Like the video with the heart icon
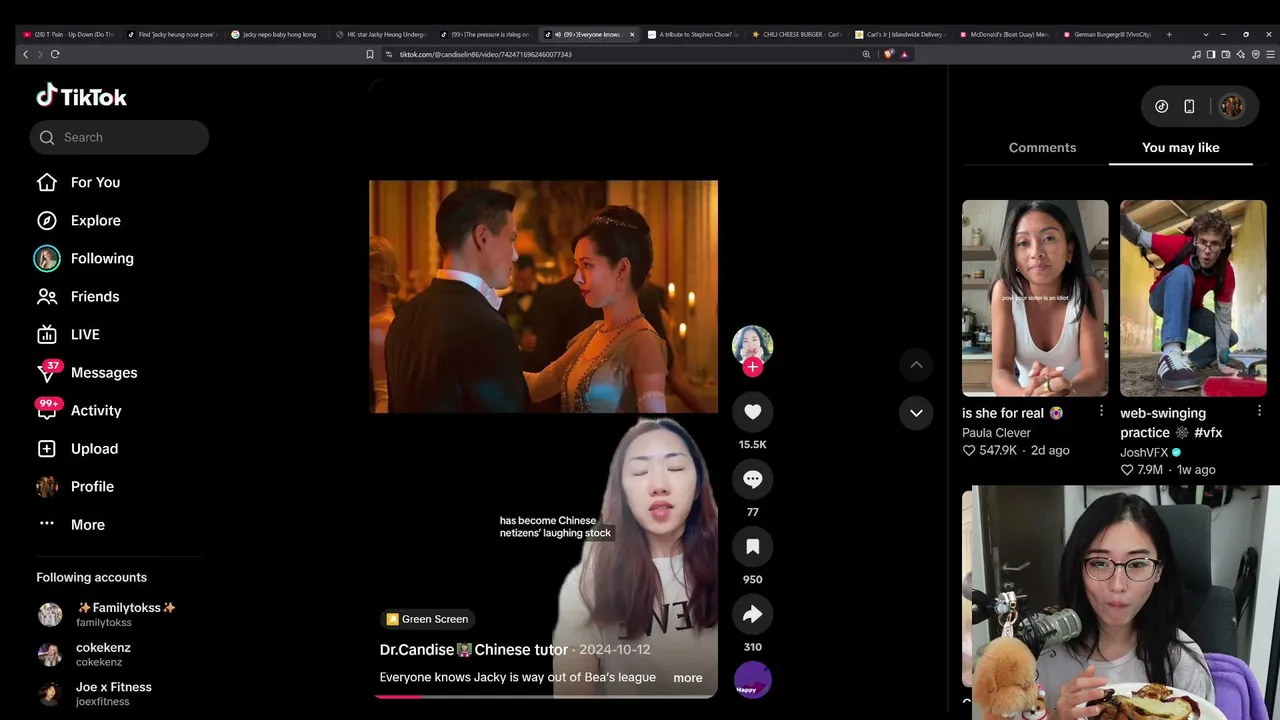The image size is (1280, 720). tap(753, 411)
